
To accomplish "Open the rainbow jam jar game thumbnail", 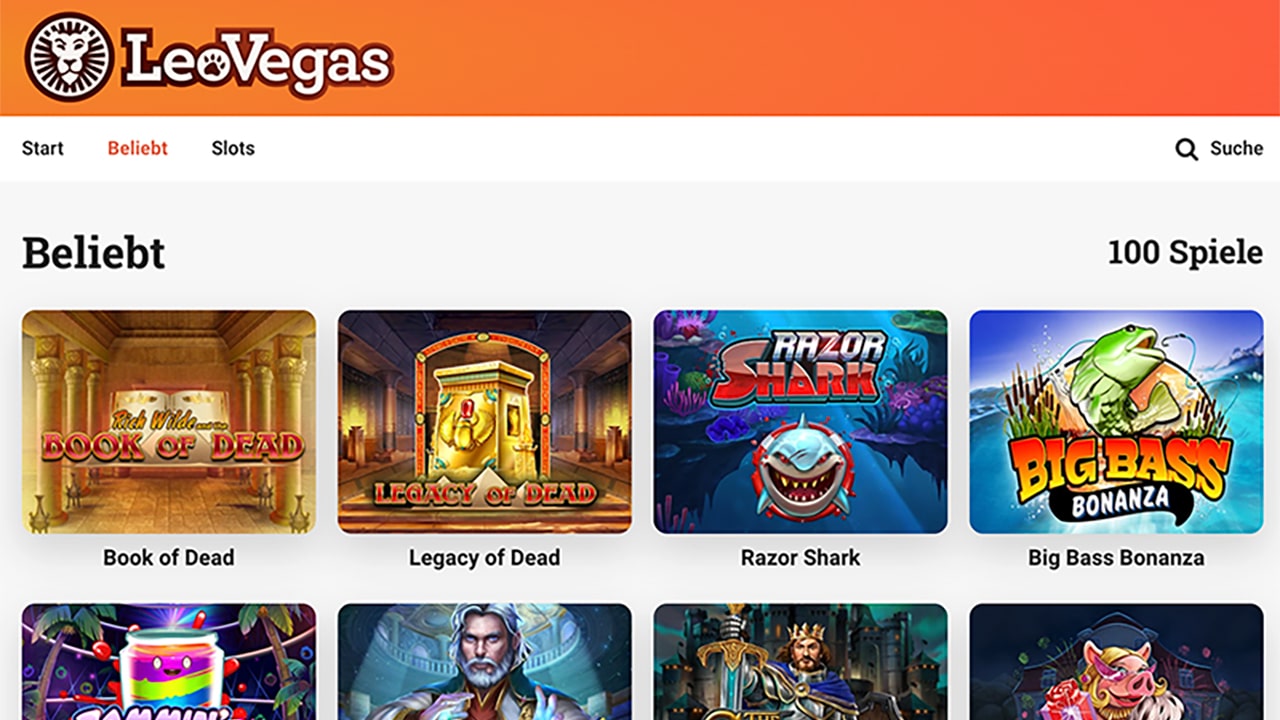I will point(169,662).
